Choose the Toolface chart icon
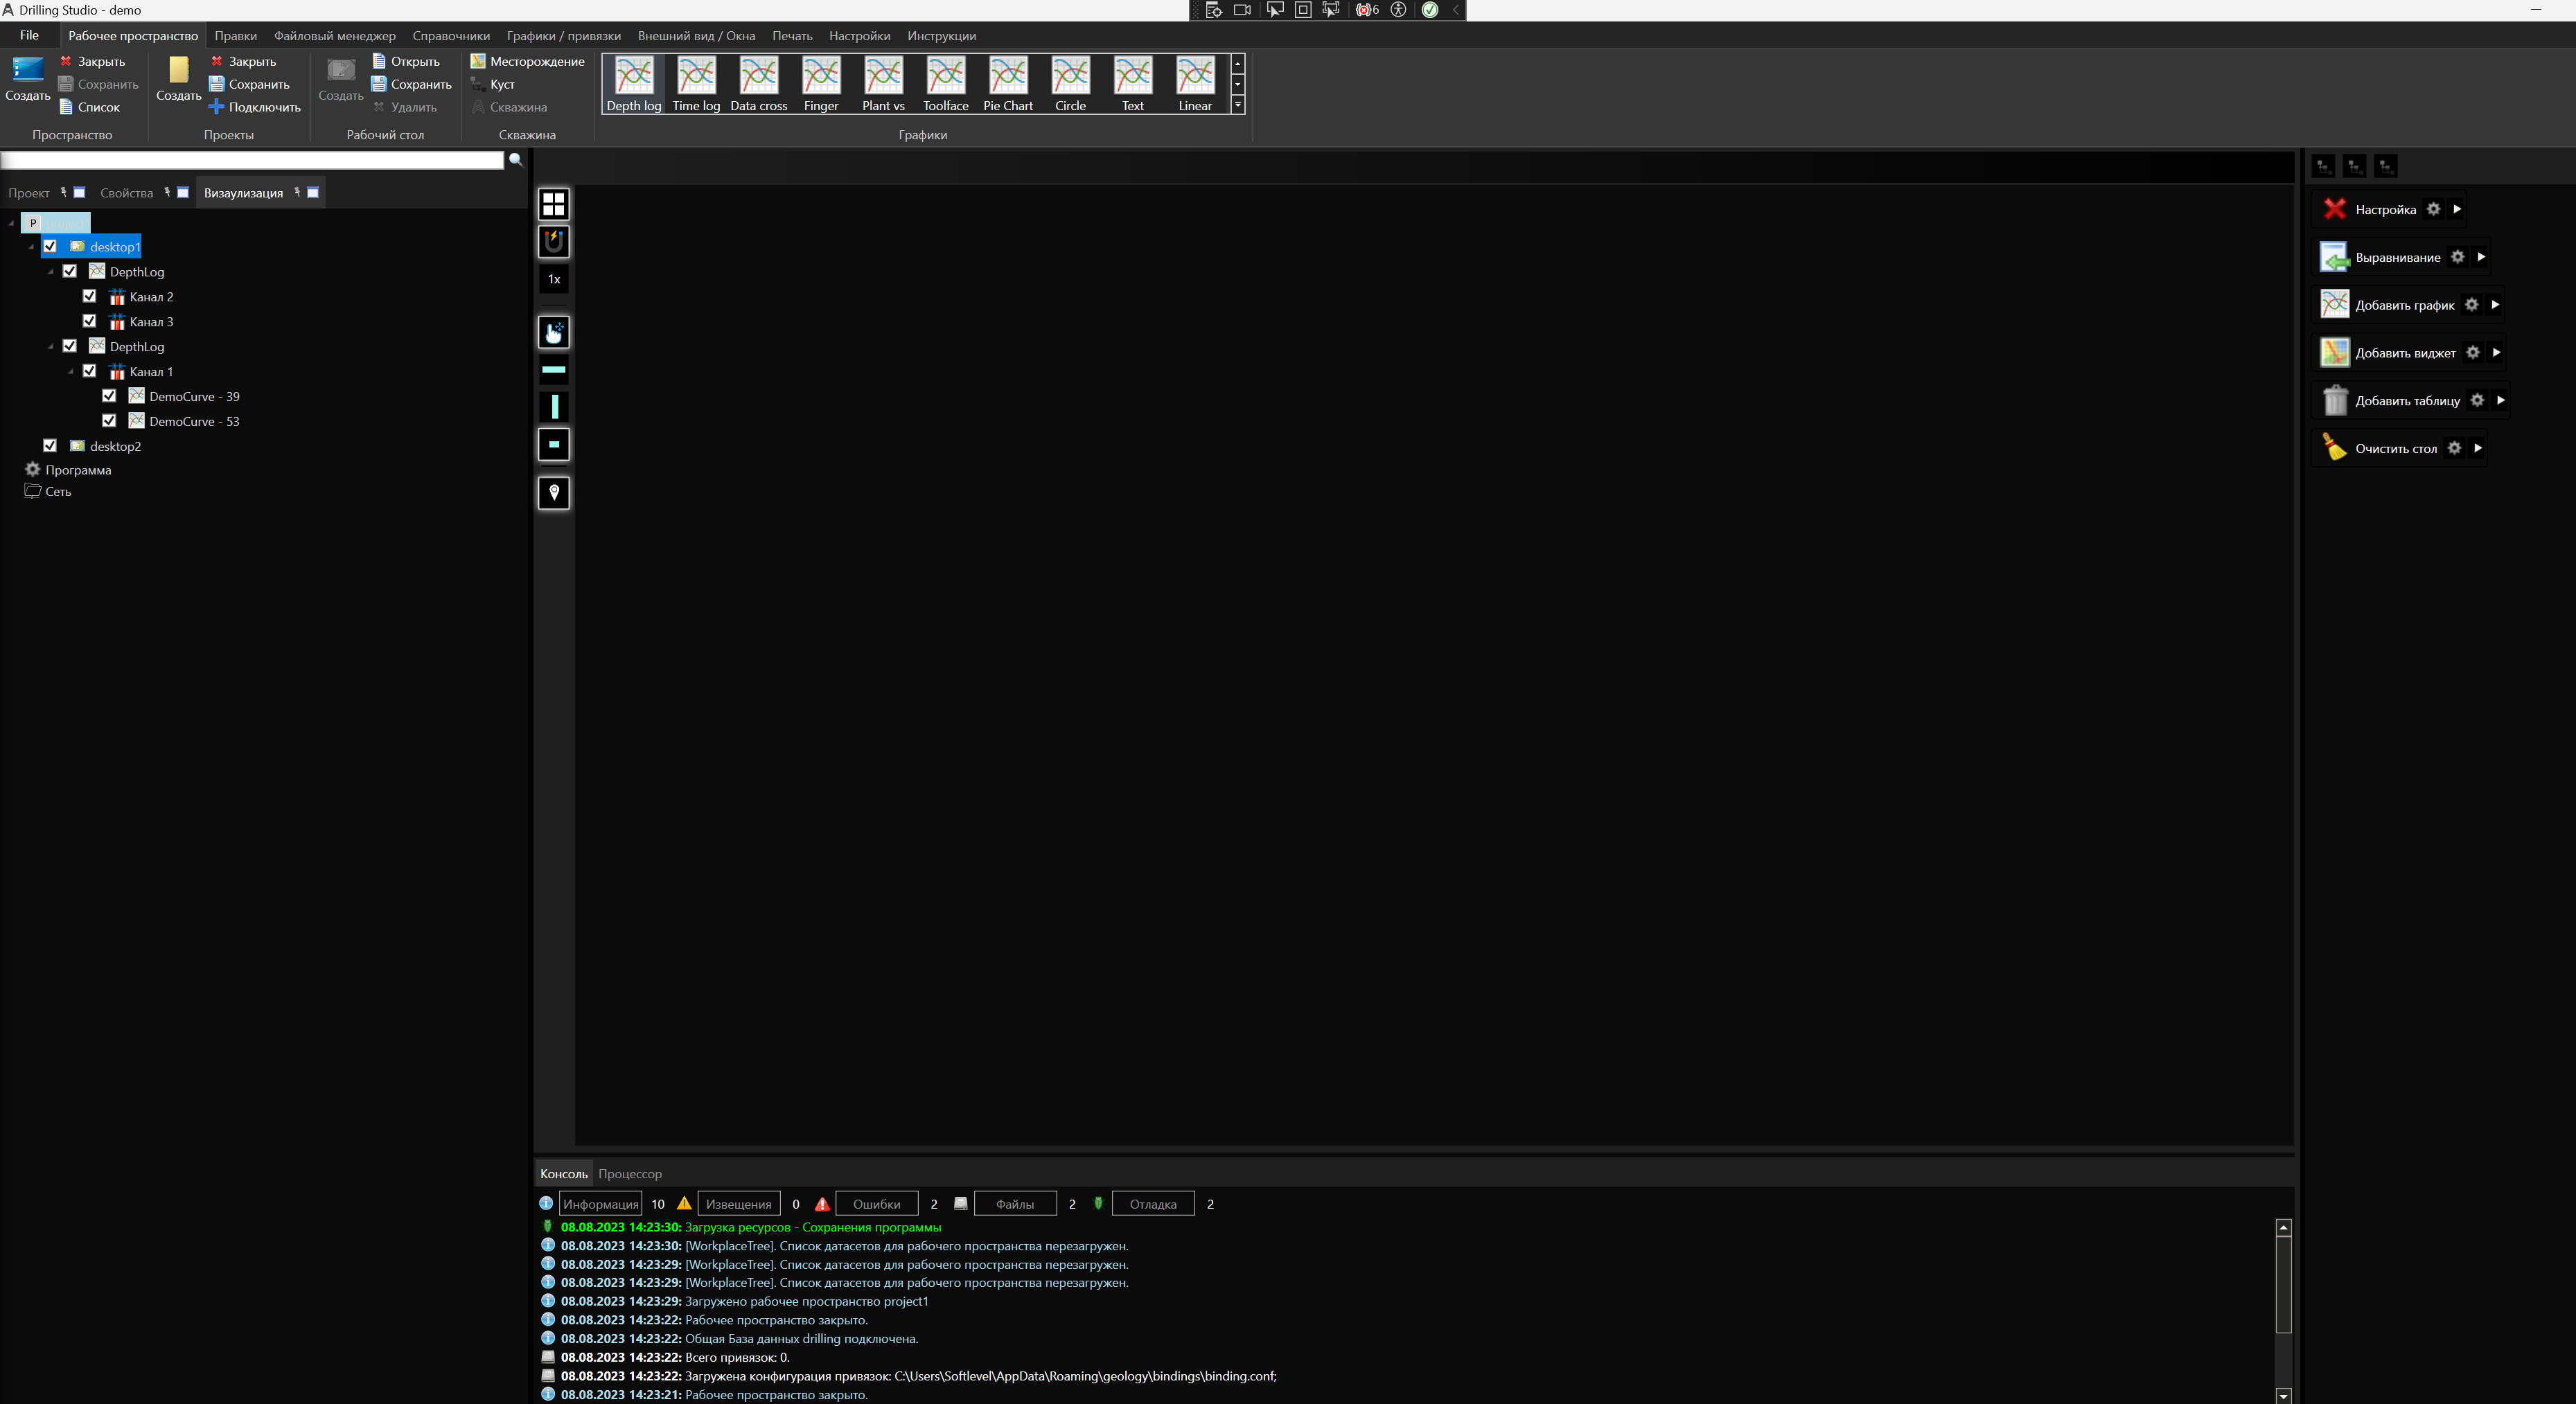Image resolution: width=2576 pixels, height=1404 pixels. click(945, 76)
